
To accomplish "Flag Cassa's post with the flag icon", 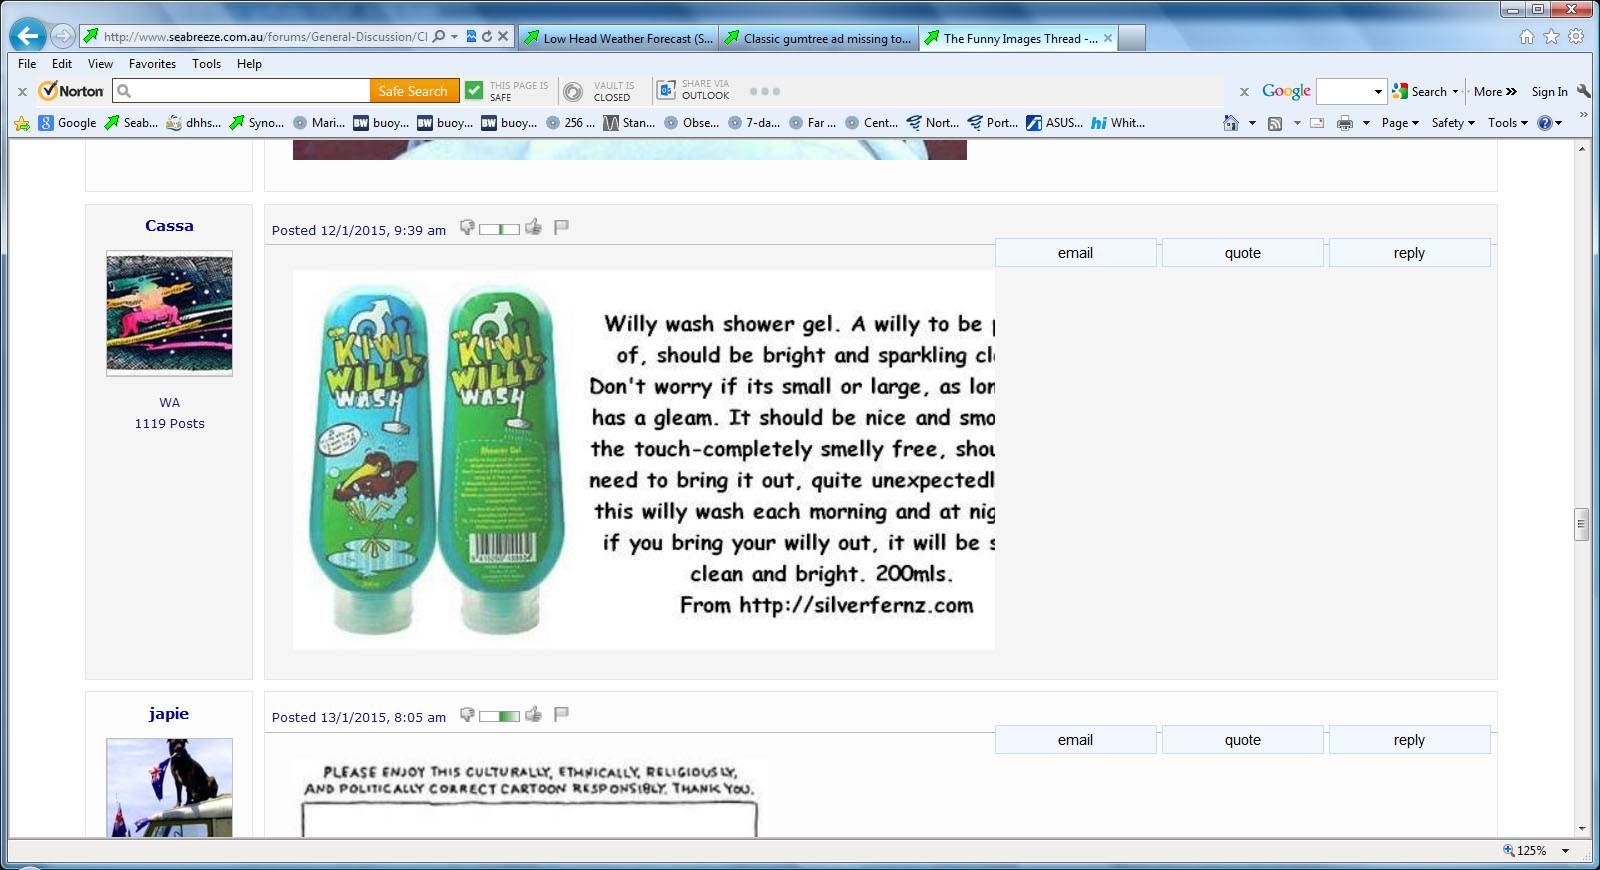I will tap(561, 228).
